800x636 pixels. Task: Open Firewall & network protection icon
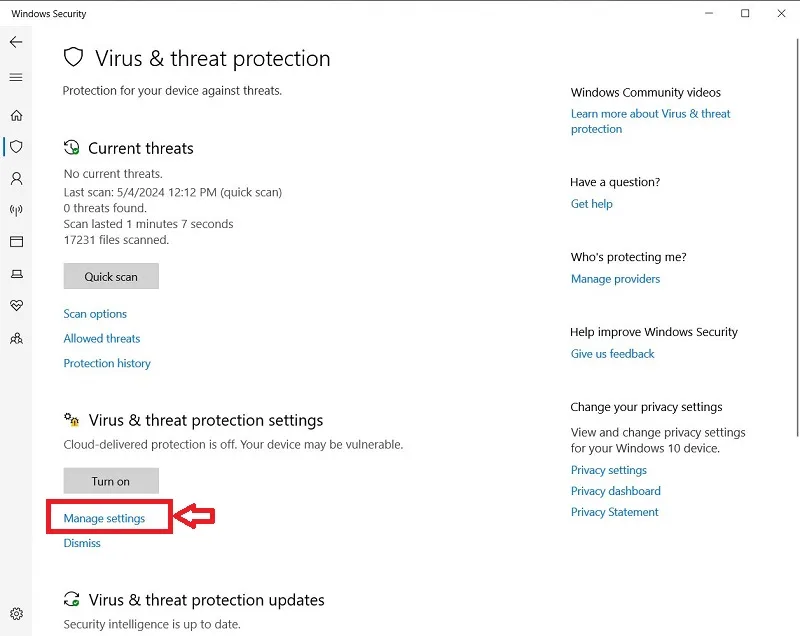[x=16, y=210]
